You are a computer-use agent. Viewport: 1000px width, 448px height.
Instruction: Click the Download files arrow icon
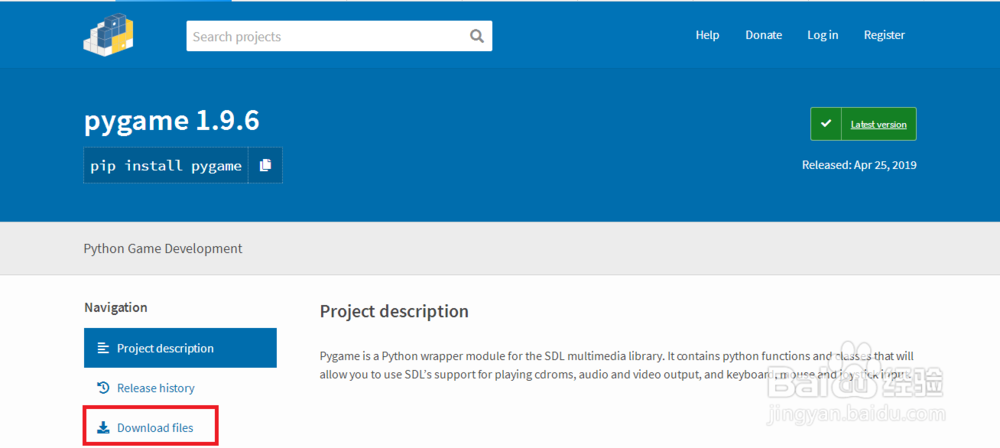click(103, 428)
